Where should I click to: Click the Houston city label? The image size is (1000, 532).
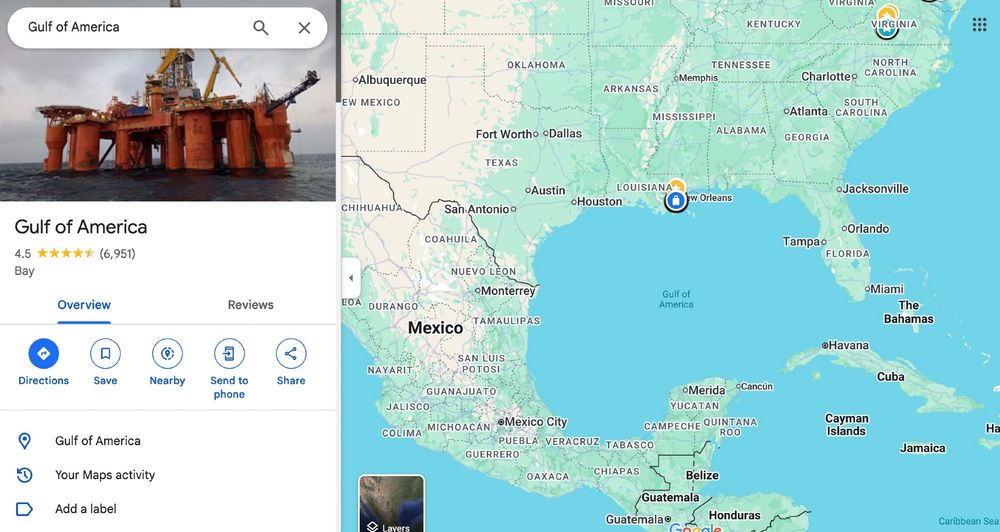(599, 202)
